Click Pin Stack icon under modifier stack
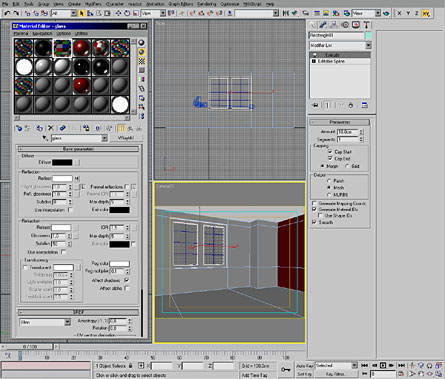Screen dimensions: 445x379 315,105
